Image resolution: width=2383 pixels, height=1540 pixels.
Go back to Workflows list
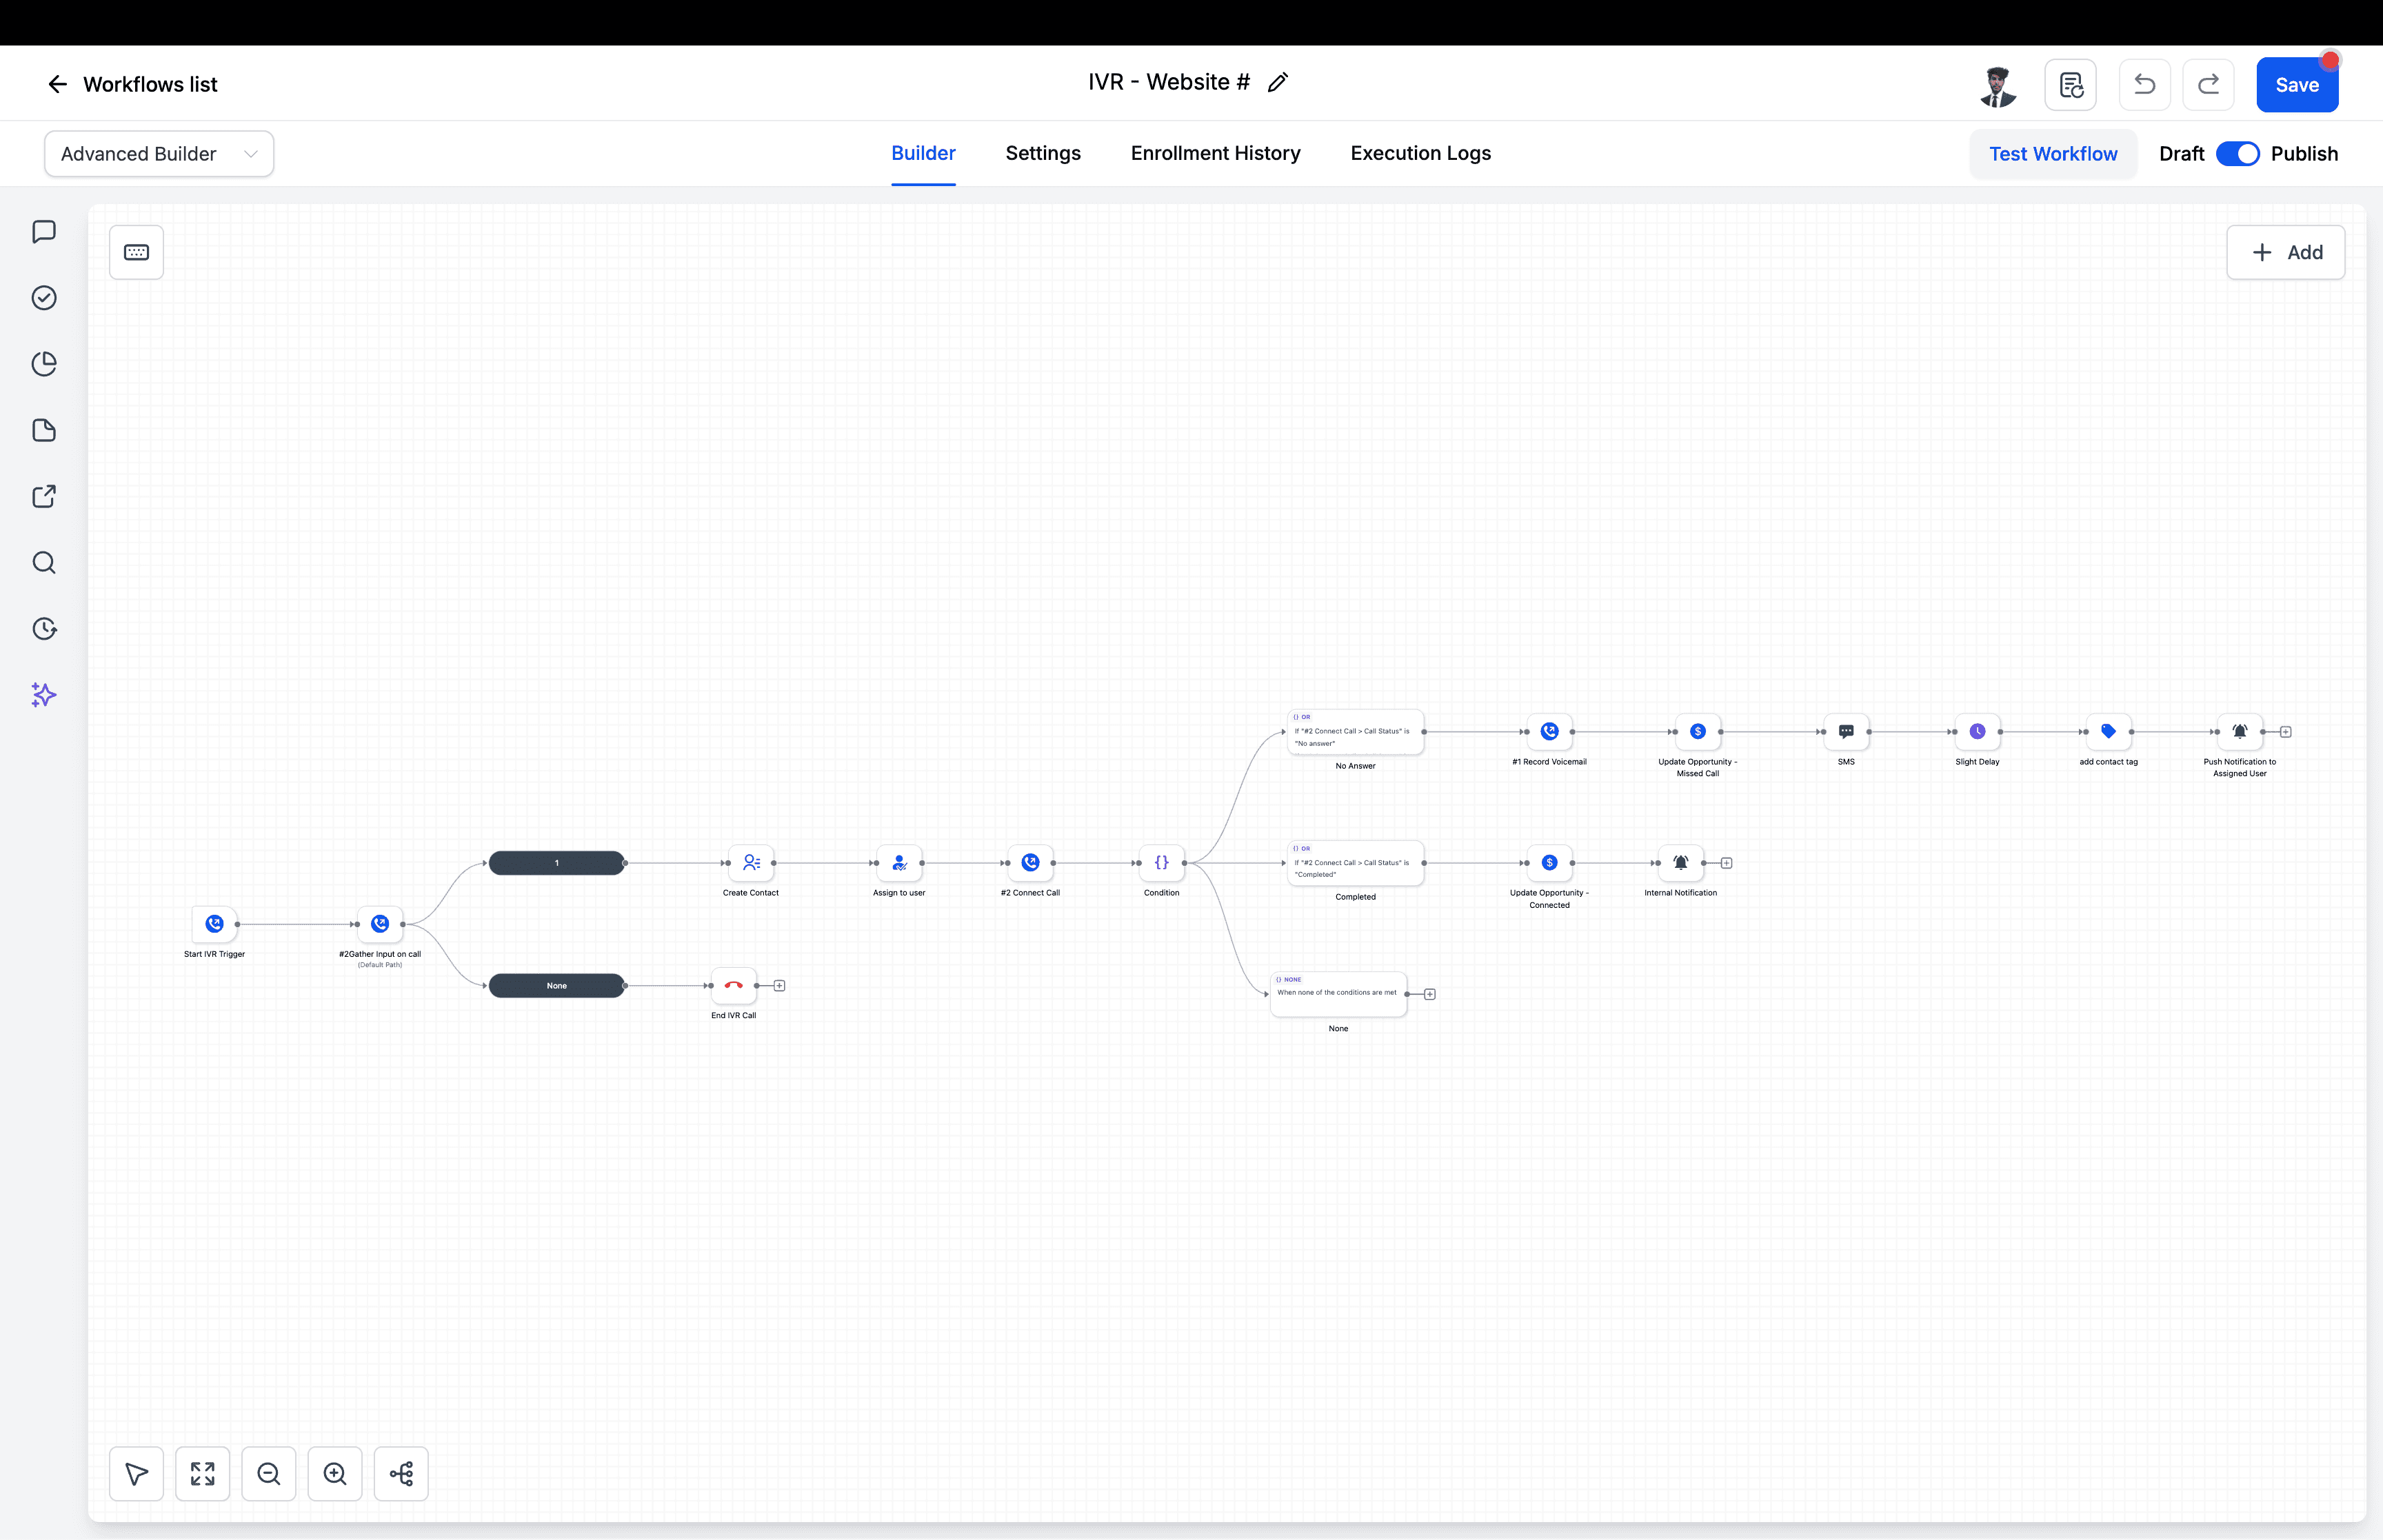(132, 84)
